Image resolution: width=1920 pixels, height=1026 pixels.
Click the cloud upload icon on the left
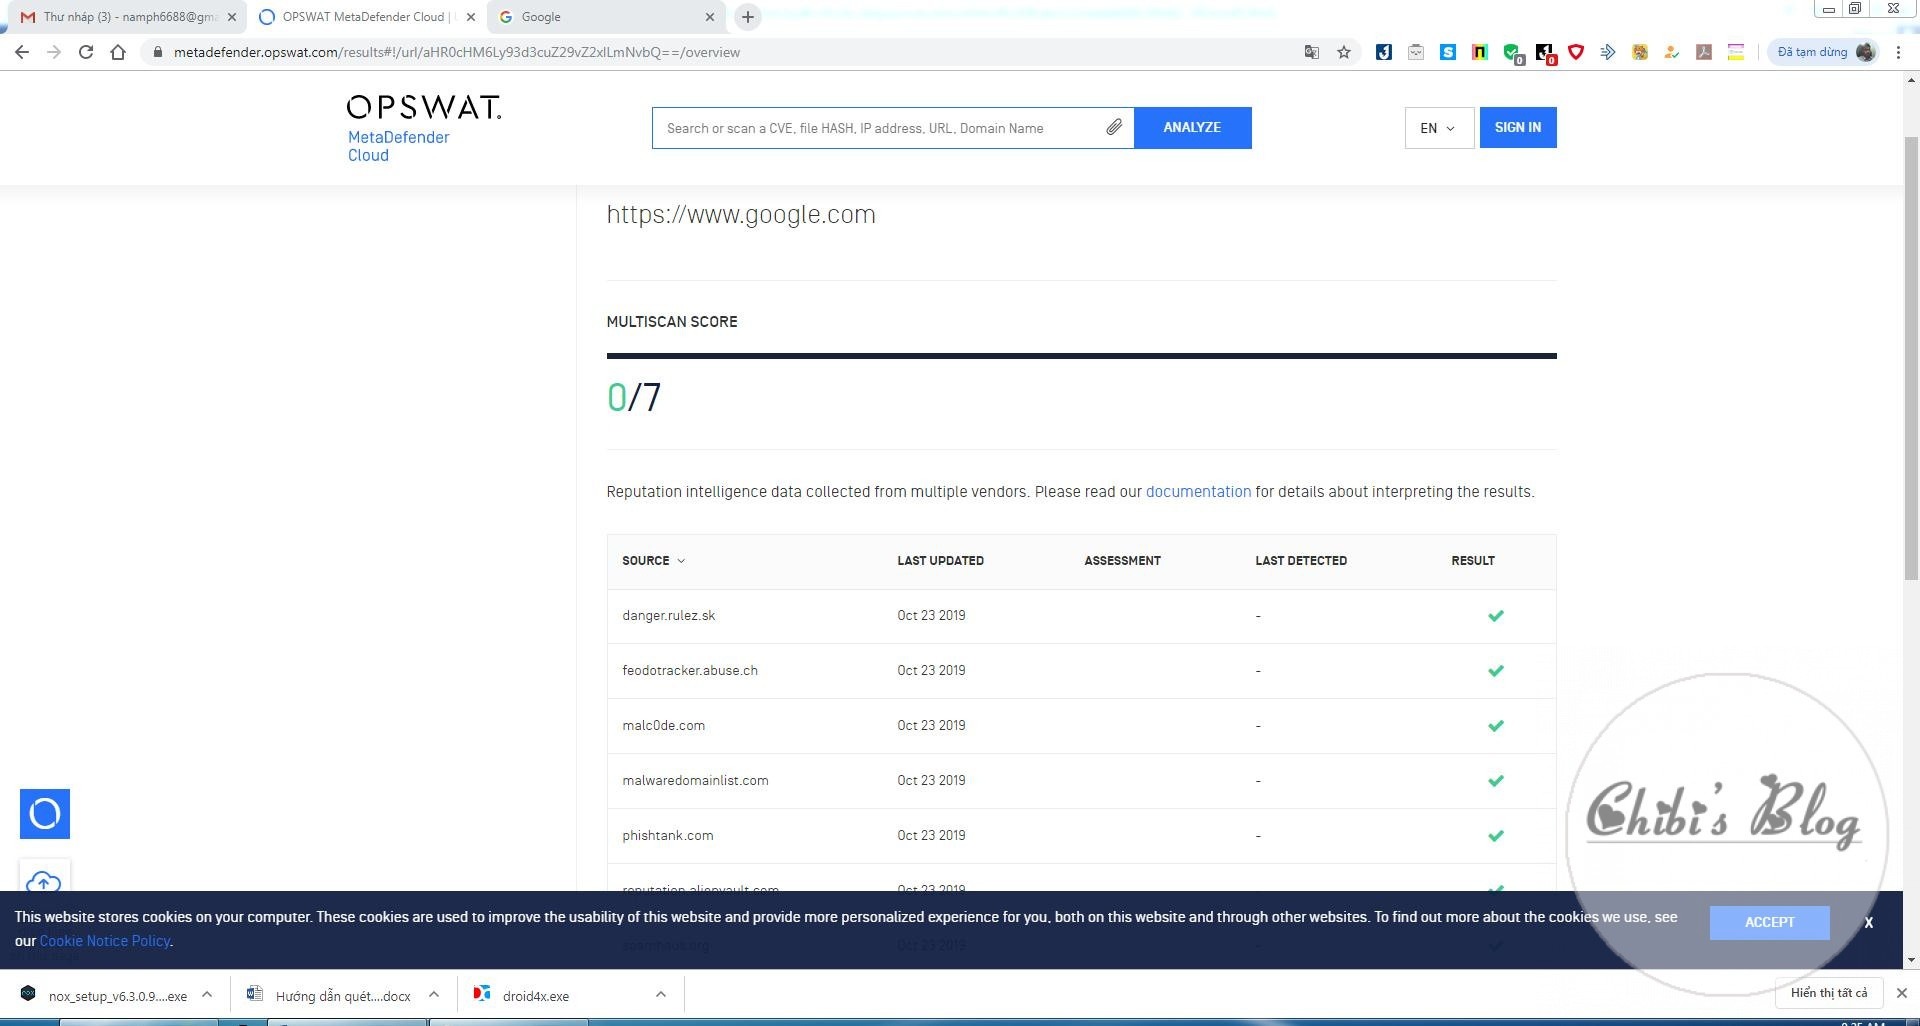44,881
